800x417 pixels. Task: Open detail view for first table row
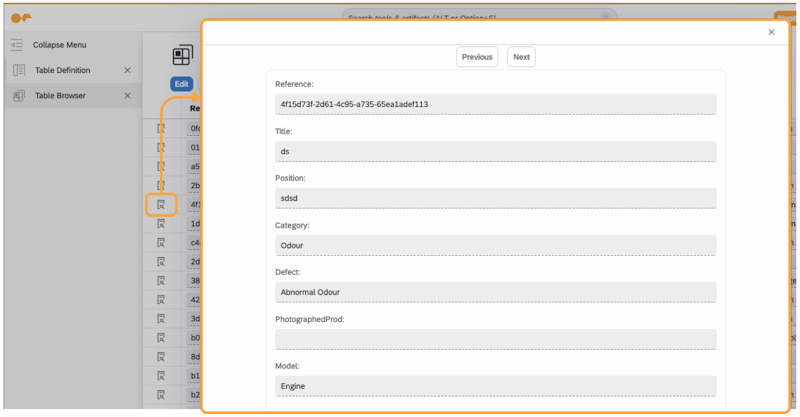(x=160, y=129)
